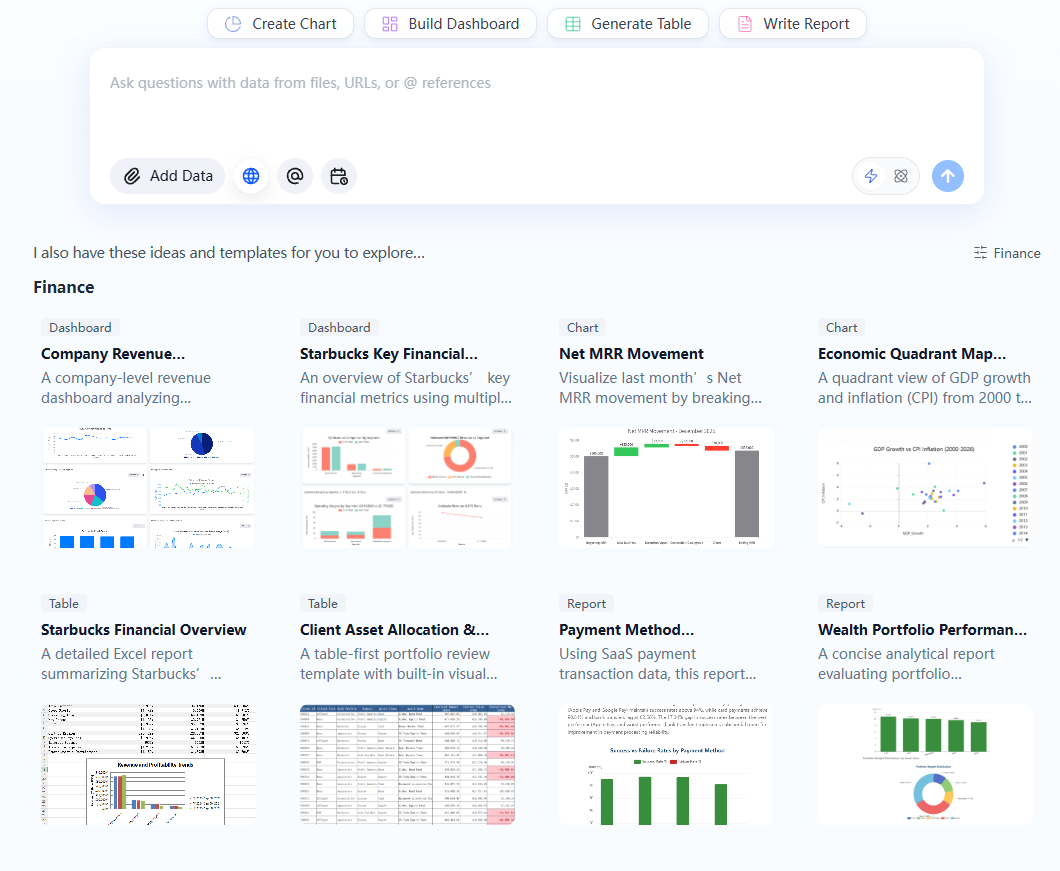Click the Add Data paperclip button

coord(168,176)
